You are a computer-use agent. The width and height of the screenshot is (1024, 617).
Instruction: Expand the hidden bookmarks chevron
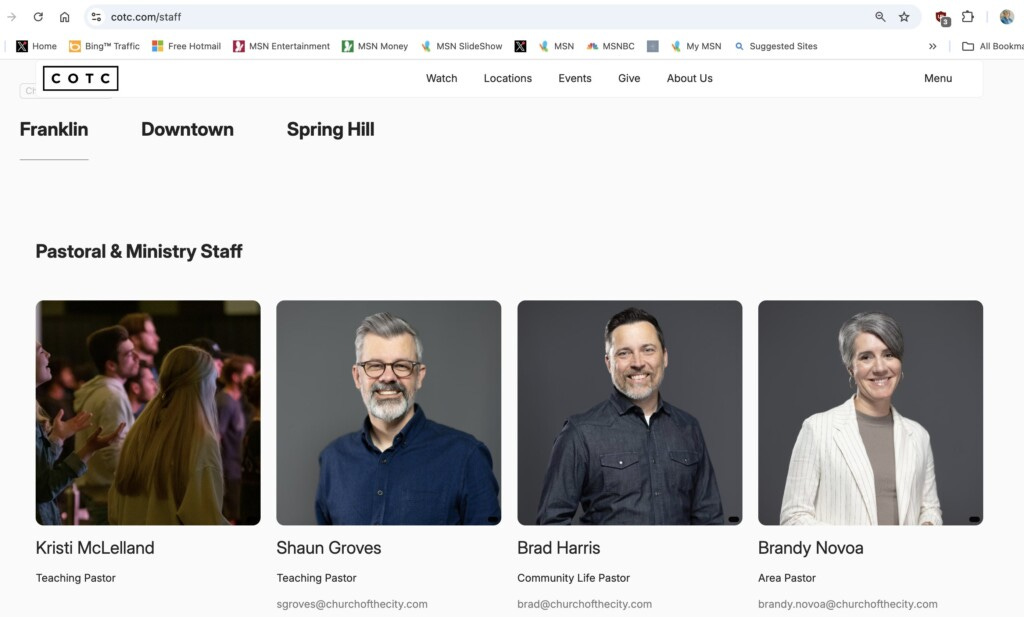(x=933, y=46)
